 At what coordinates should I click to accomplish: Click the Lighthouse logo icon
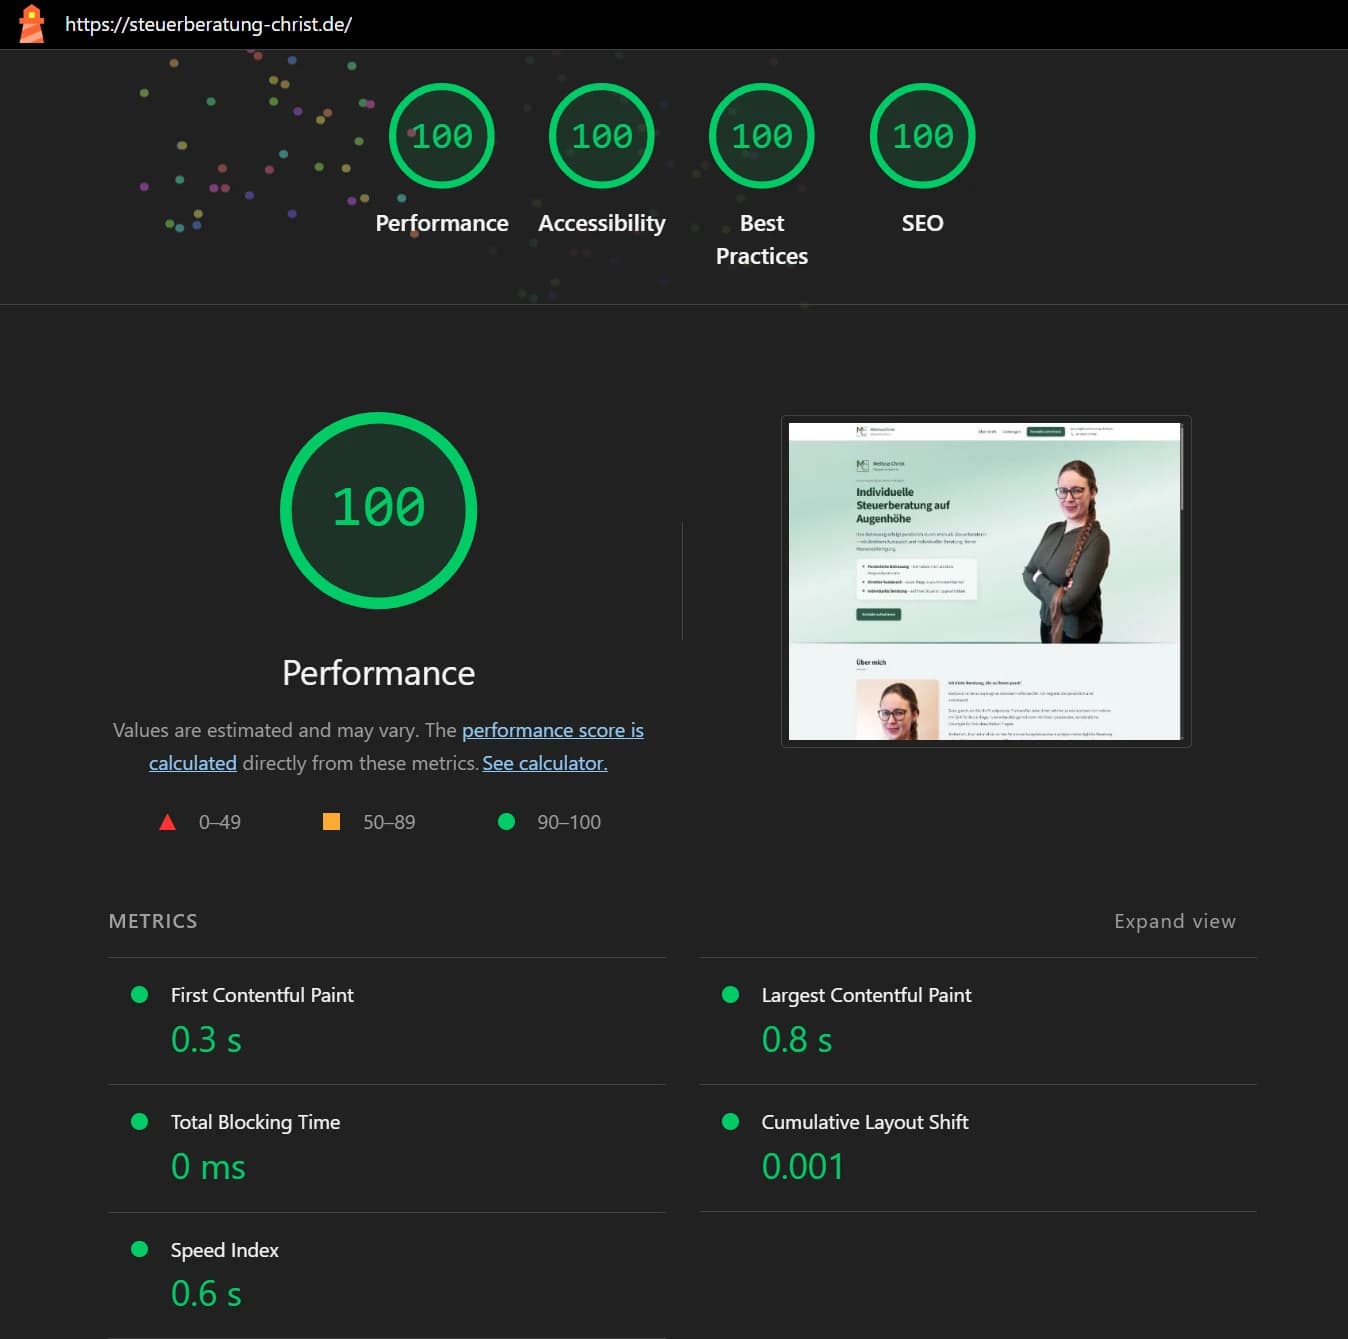tap(32, 24)
